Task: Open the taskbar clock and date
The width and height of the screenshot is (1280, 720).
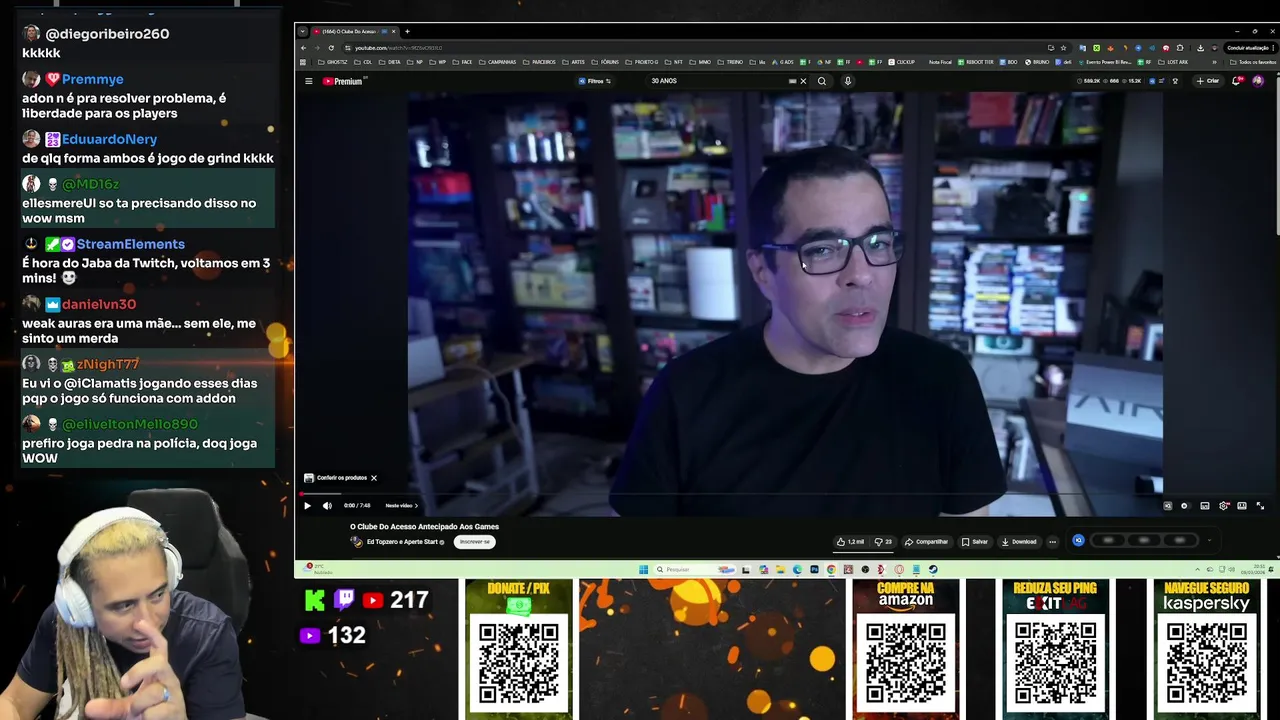Action: pos(1253,569)
